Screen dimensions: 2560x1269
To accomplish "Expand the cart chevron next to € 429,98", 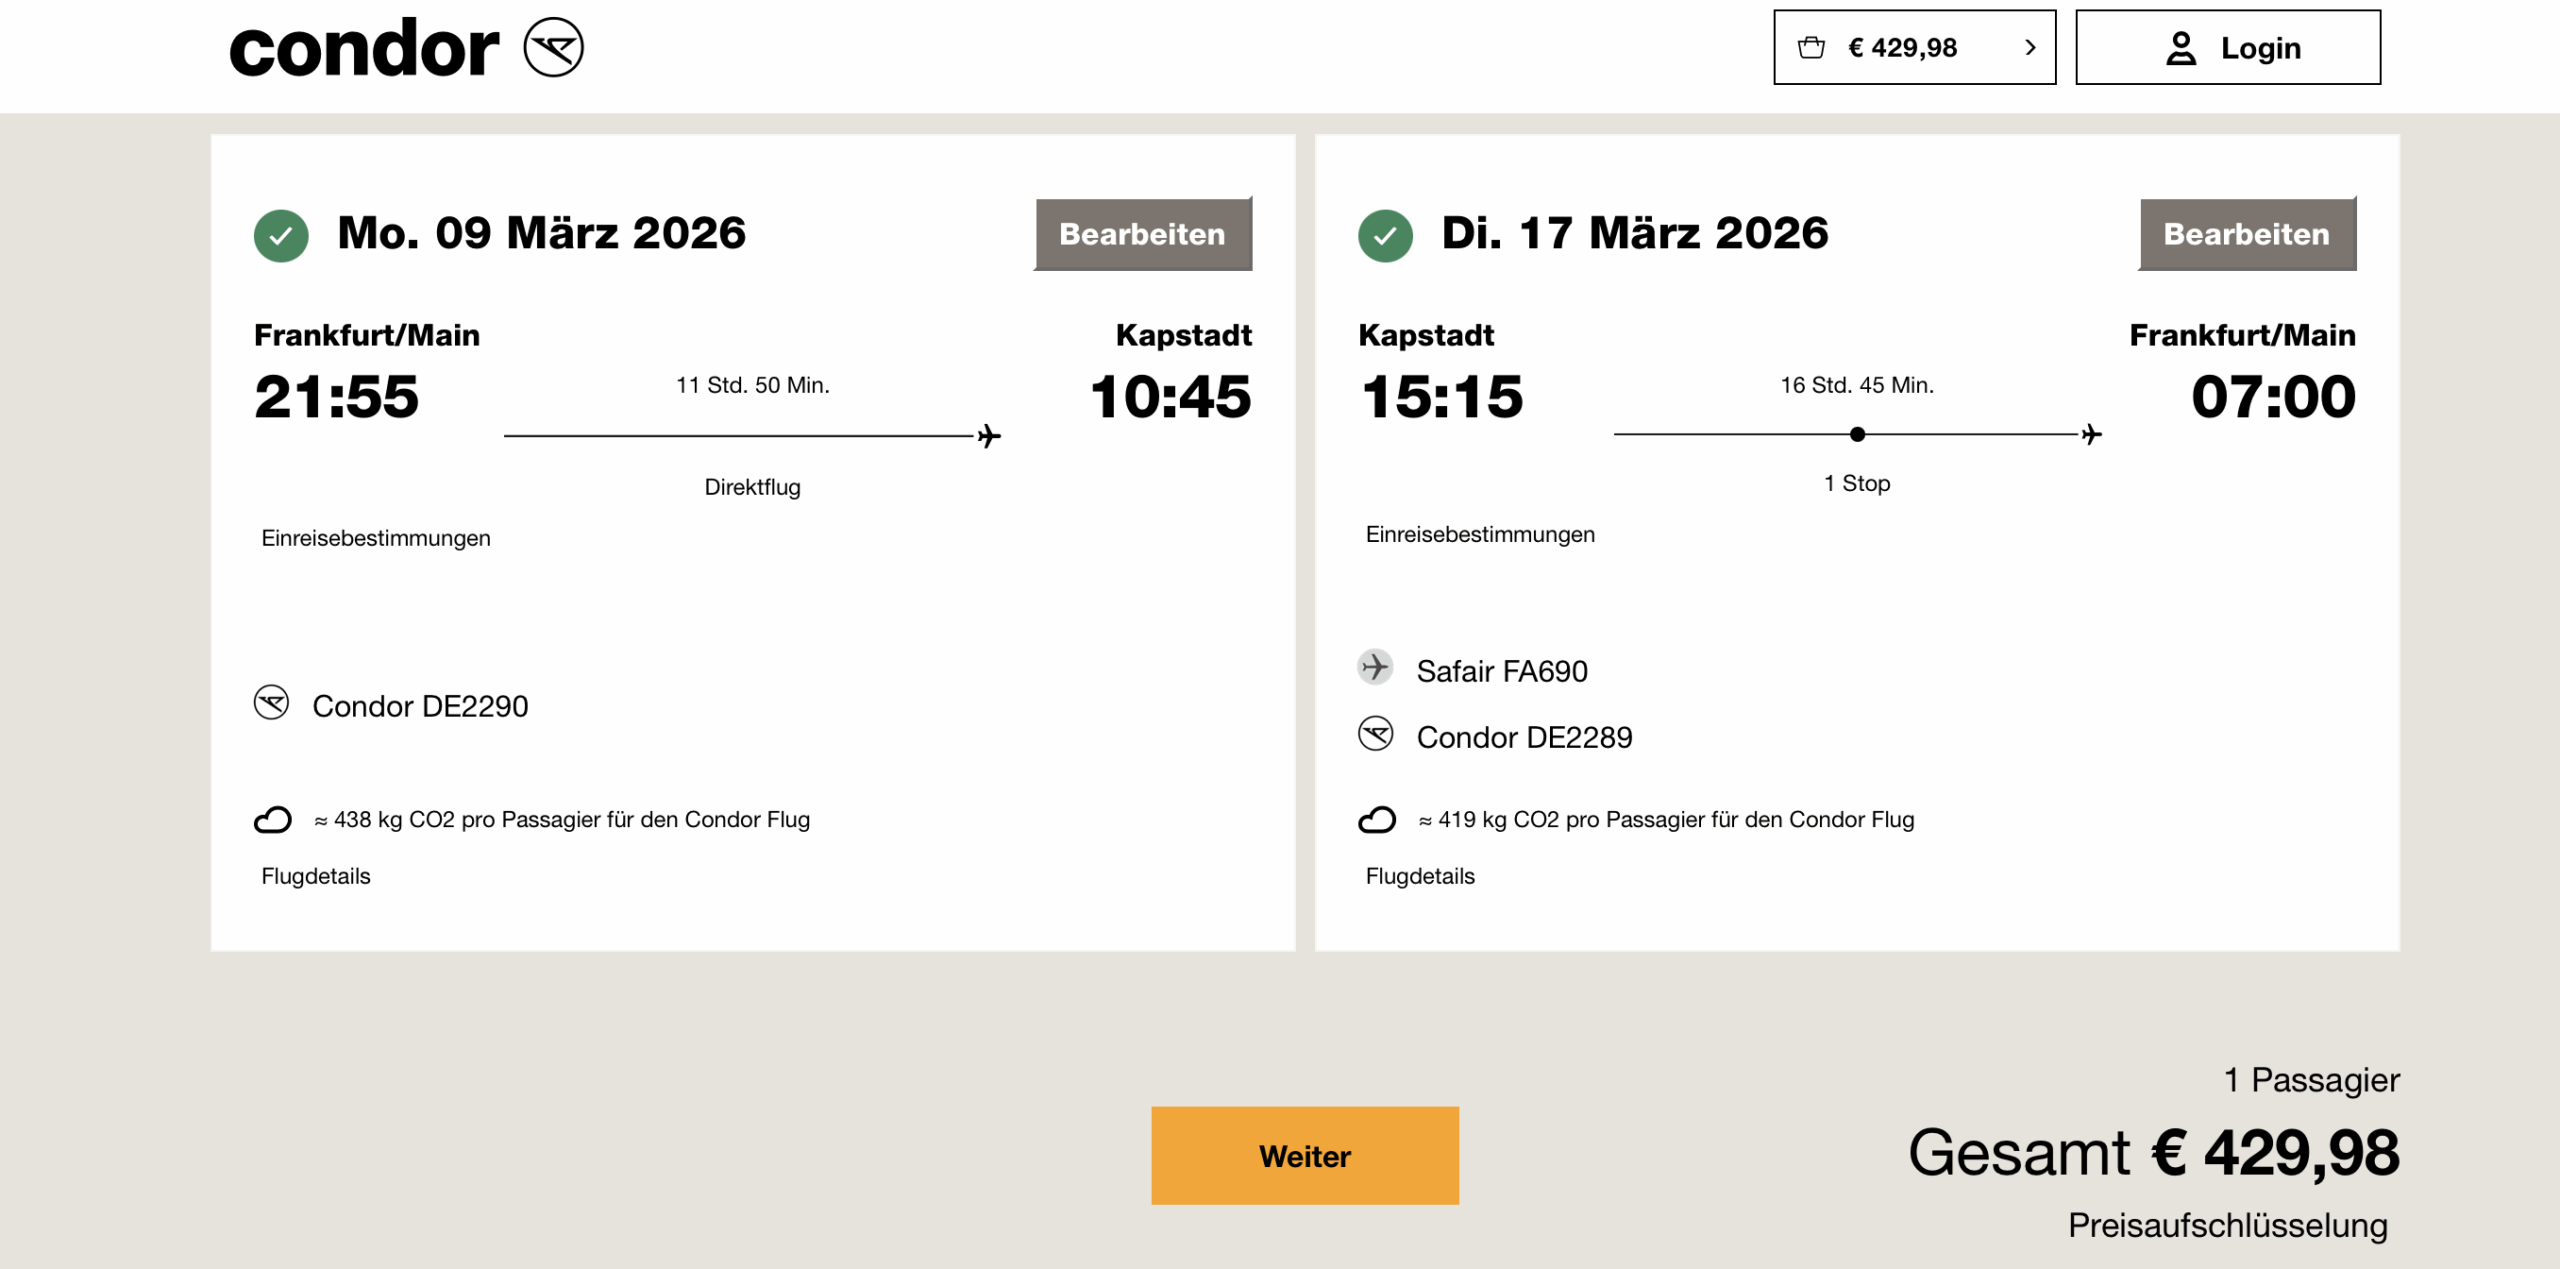I will 2029,47.
